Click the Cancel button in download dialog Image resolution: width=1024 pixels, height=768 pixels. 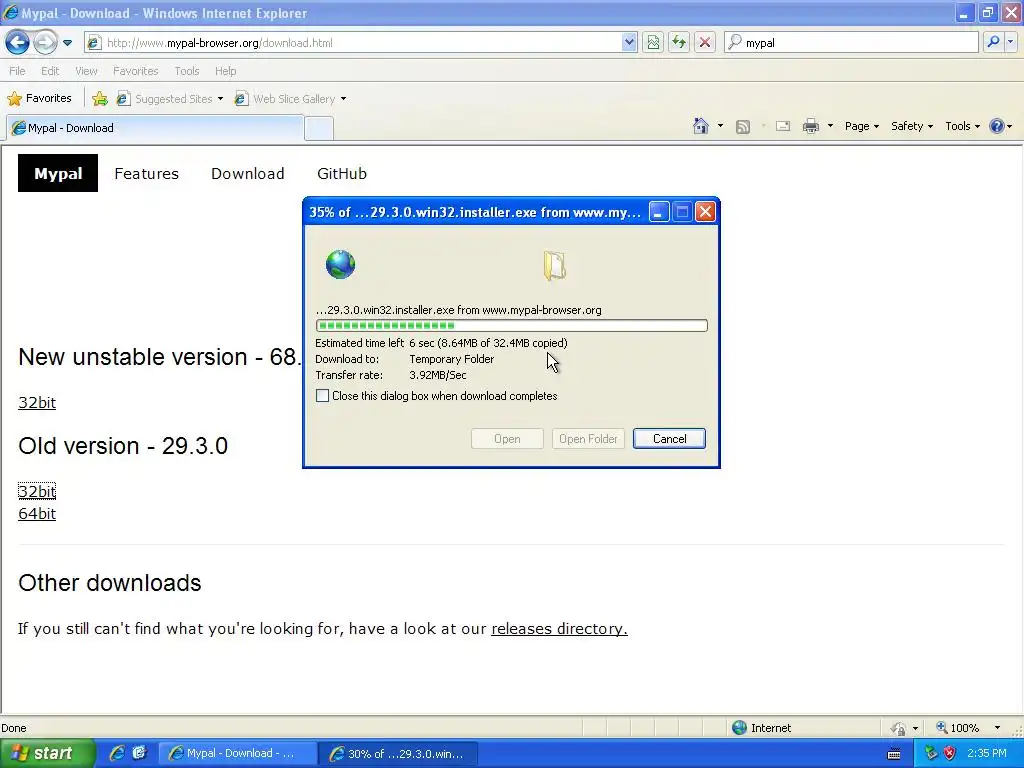point(669,439)
